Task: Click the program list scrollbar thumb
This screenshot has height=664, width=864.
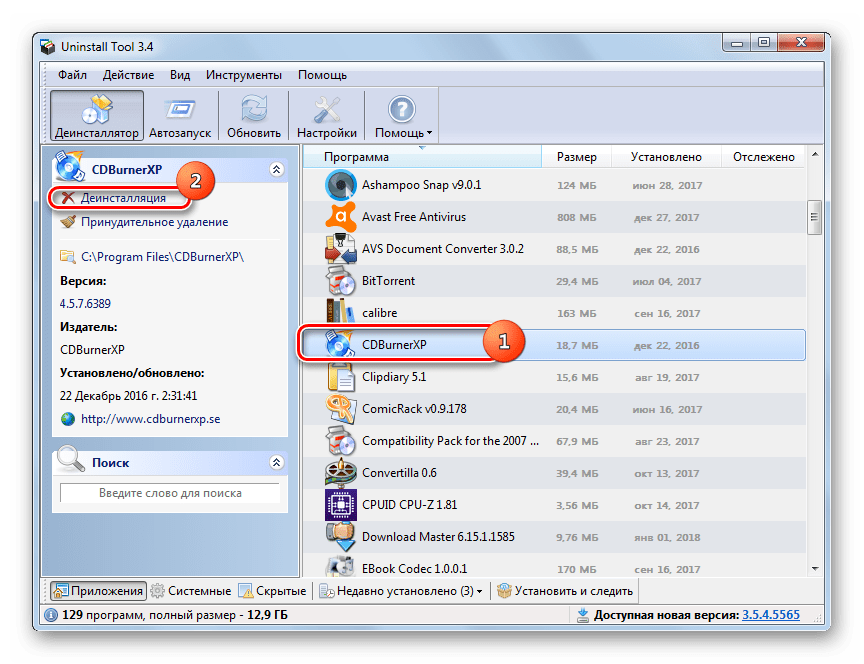Action: coord(814,217)
